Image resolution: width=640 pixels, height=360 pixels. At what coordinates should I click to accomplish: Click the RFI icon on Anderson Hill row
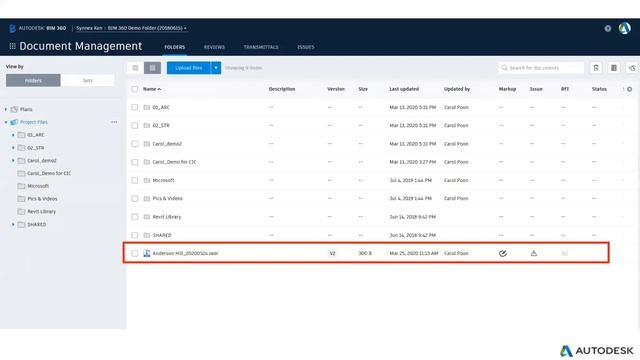pyautogui.click(x=564, y=253)
